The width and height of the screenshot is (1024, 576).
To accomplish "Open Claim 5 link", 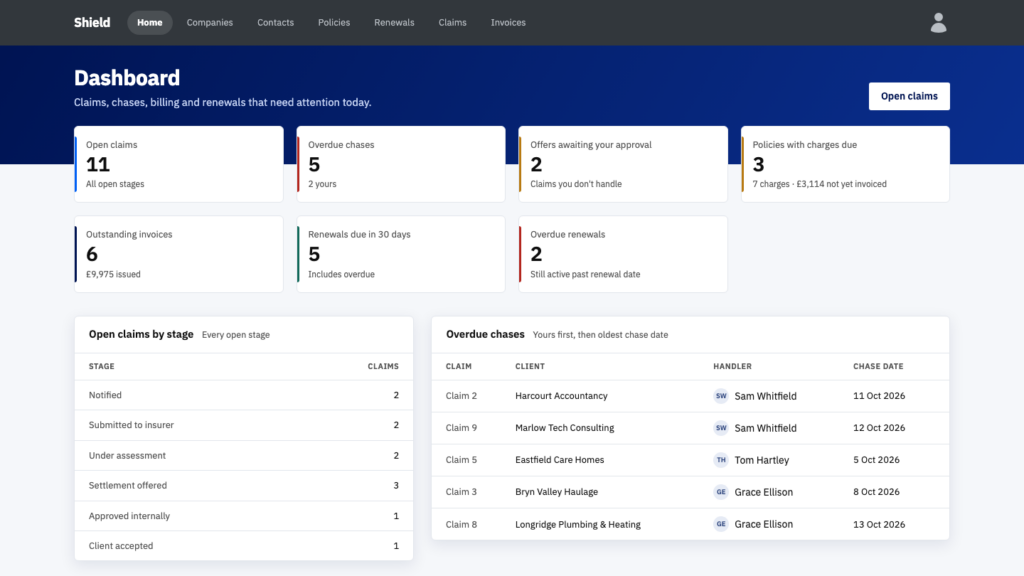I will tap(461, 460).
